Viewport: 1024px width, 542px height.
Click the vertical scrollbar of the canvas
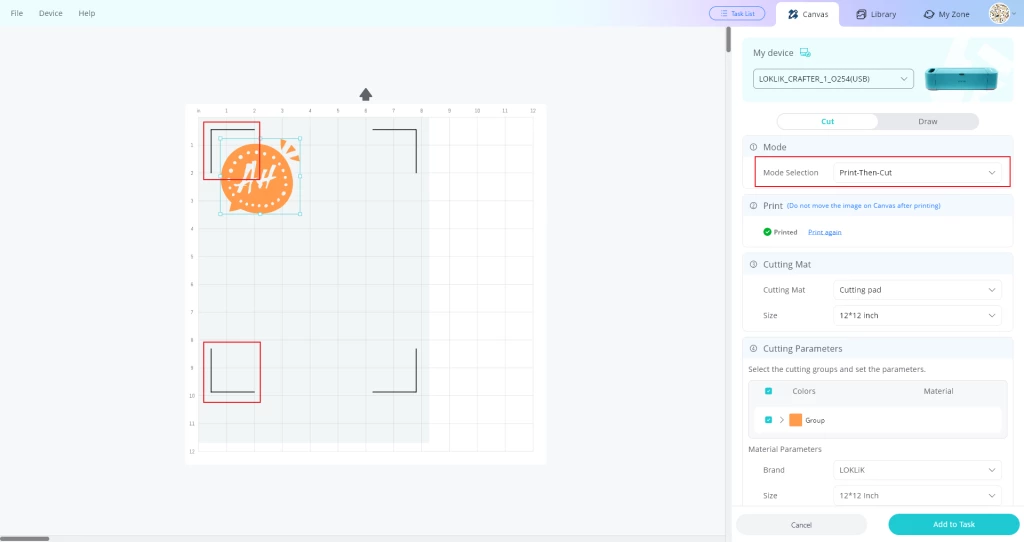(x=728, y=40)
